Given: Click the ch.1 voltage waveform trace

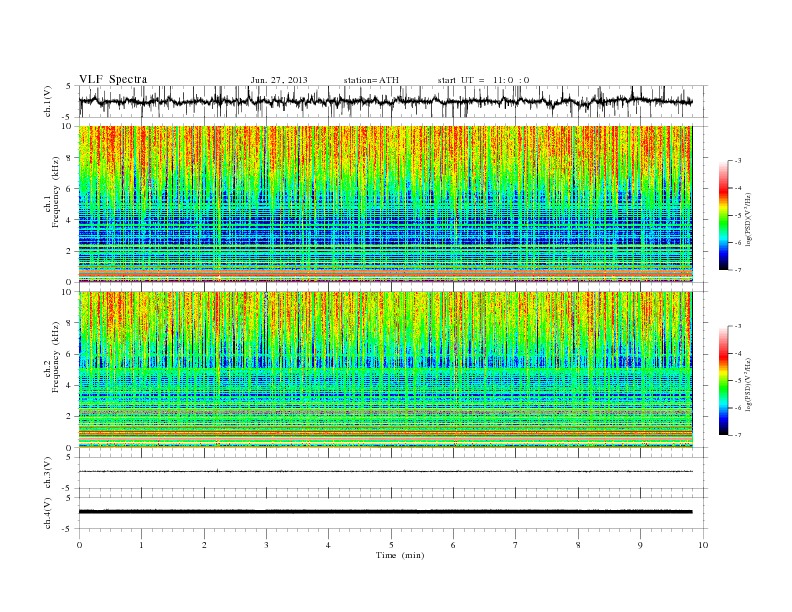Looking at the screenshot, I should pos(385,101).
